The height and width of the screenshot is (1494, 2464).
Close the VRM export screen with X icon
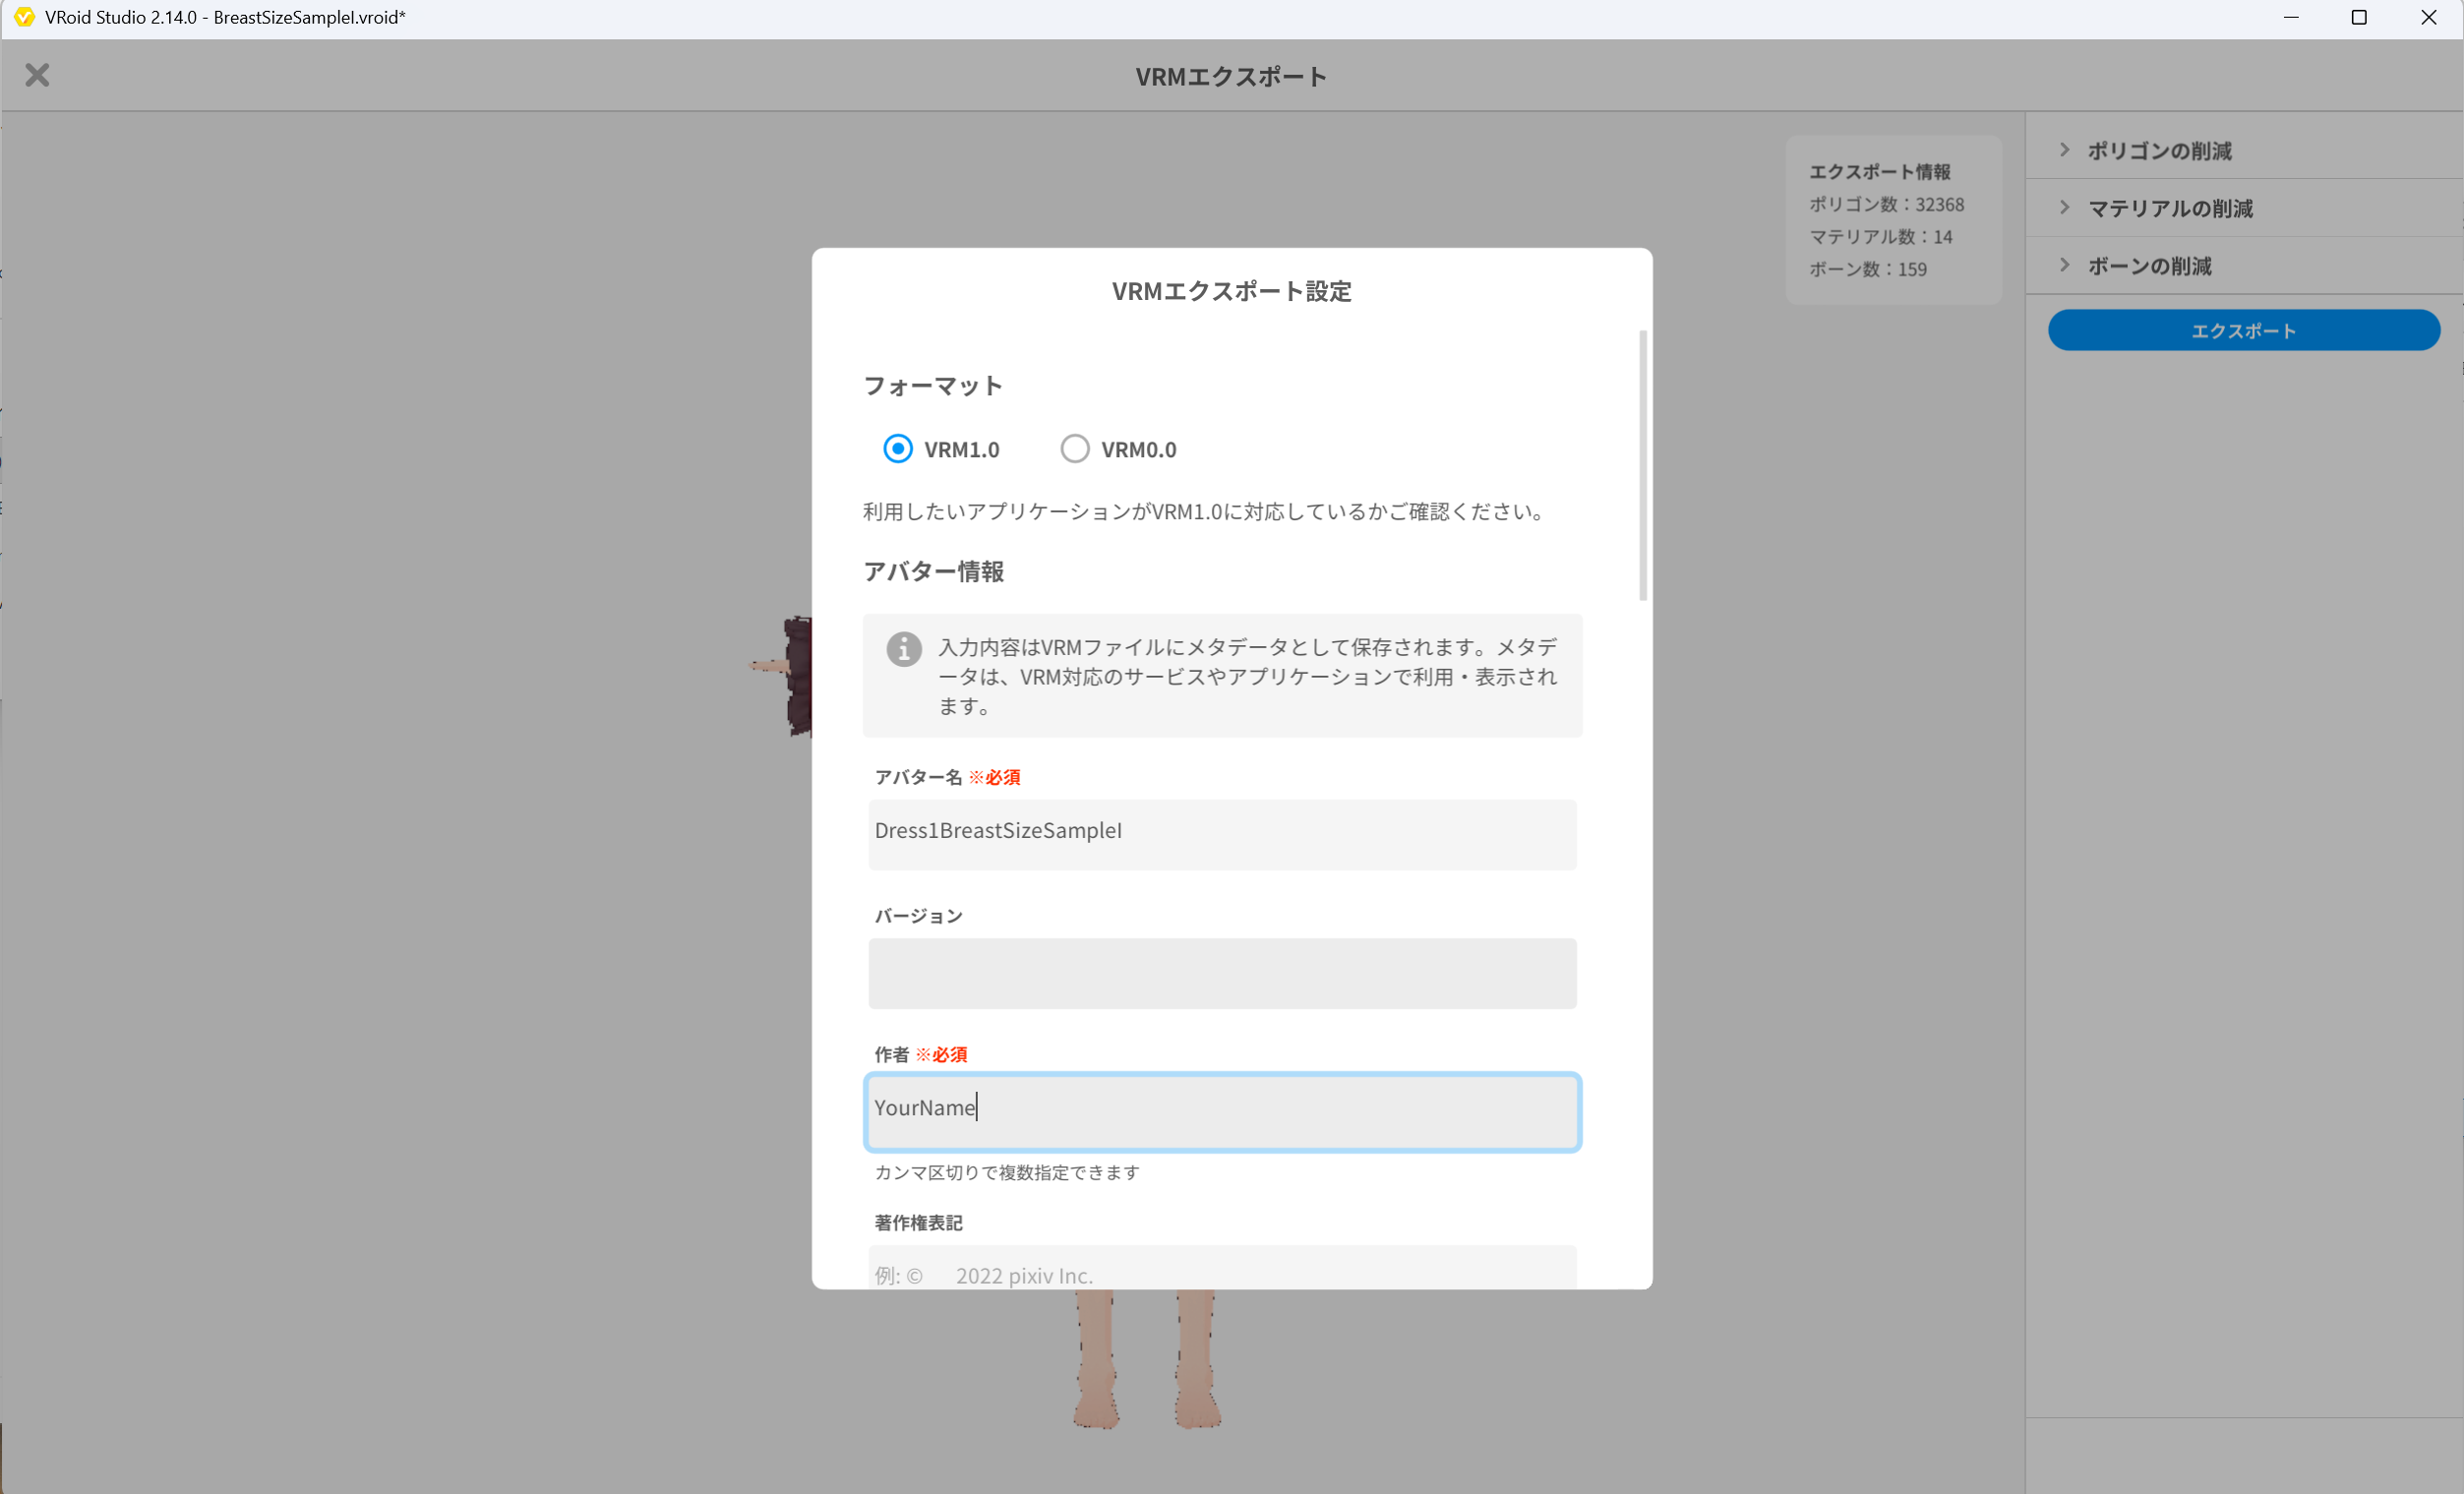(37, 75)
